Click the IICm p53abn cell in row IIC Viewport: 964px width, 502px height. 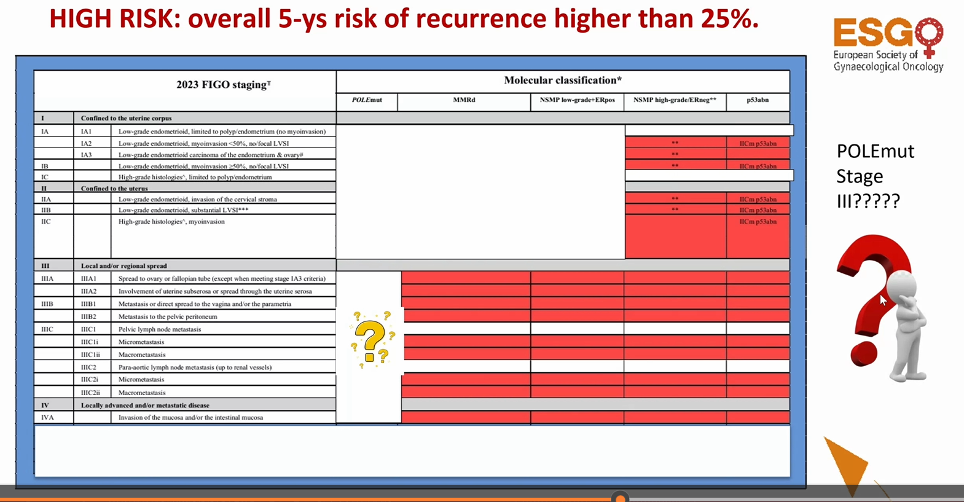pyautogui.click(x=757, y=237)
